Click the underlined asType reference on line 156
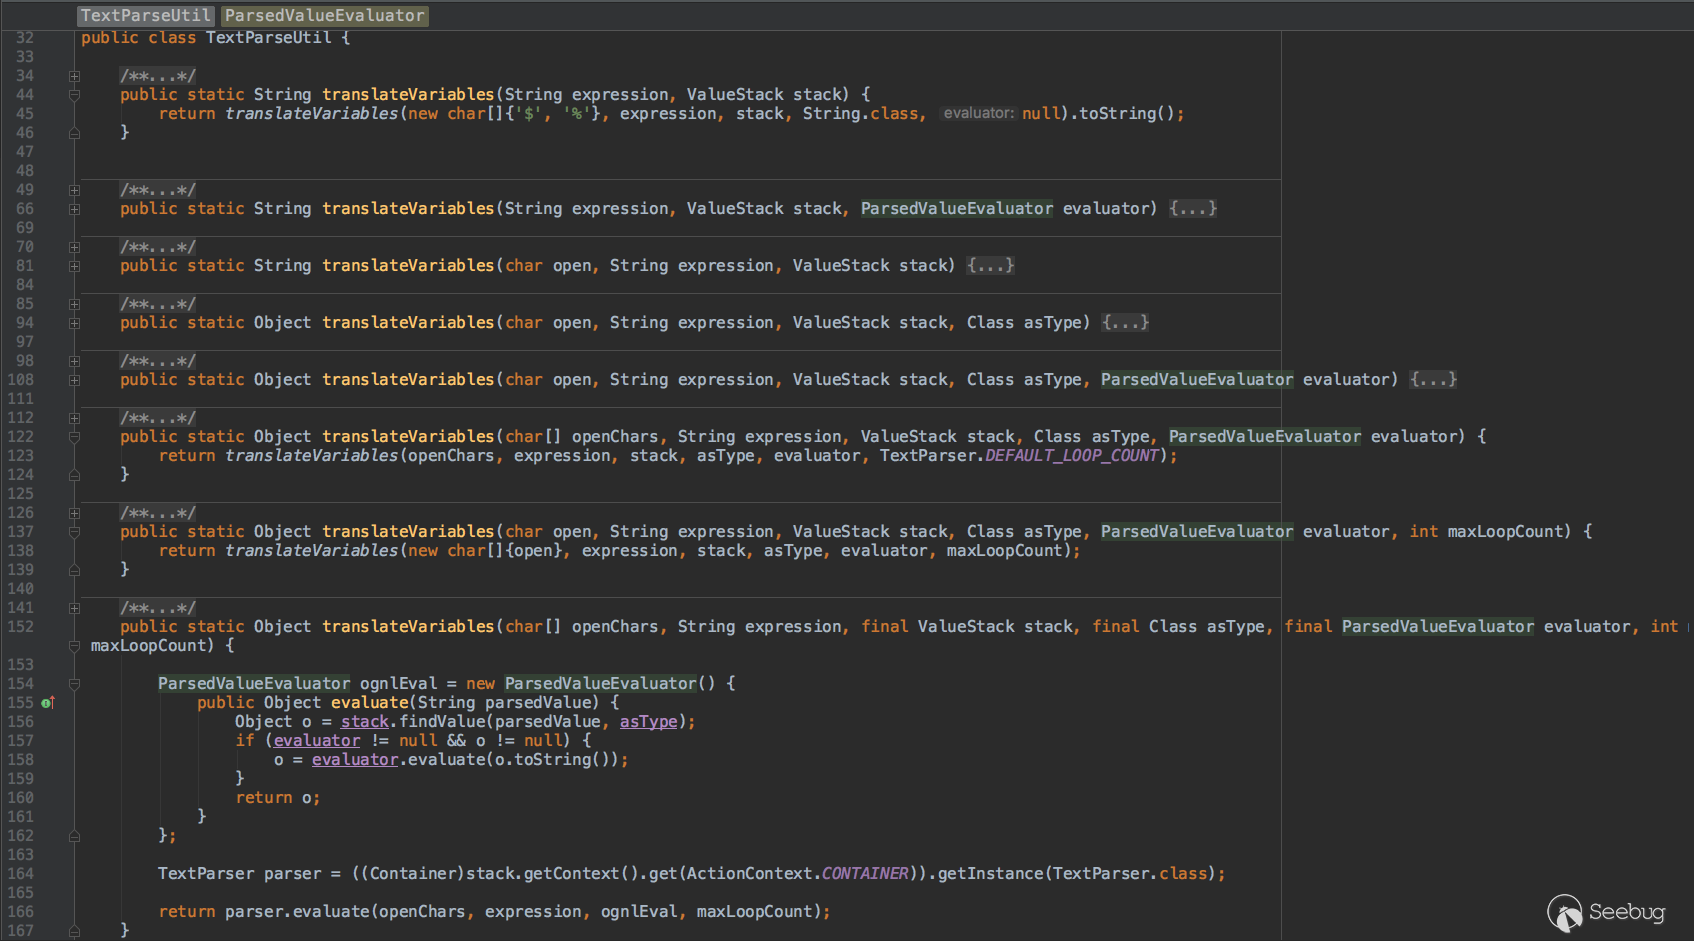Viewport: 1694px width, 941px height. (x=648, y=722)
